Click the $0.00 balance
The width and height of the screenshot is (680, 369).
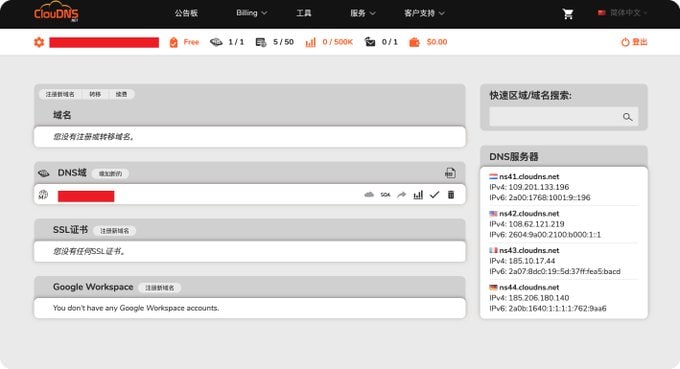tap(437, 42)
